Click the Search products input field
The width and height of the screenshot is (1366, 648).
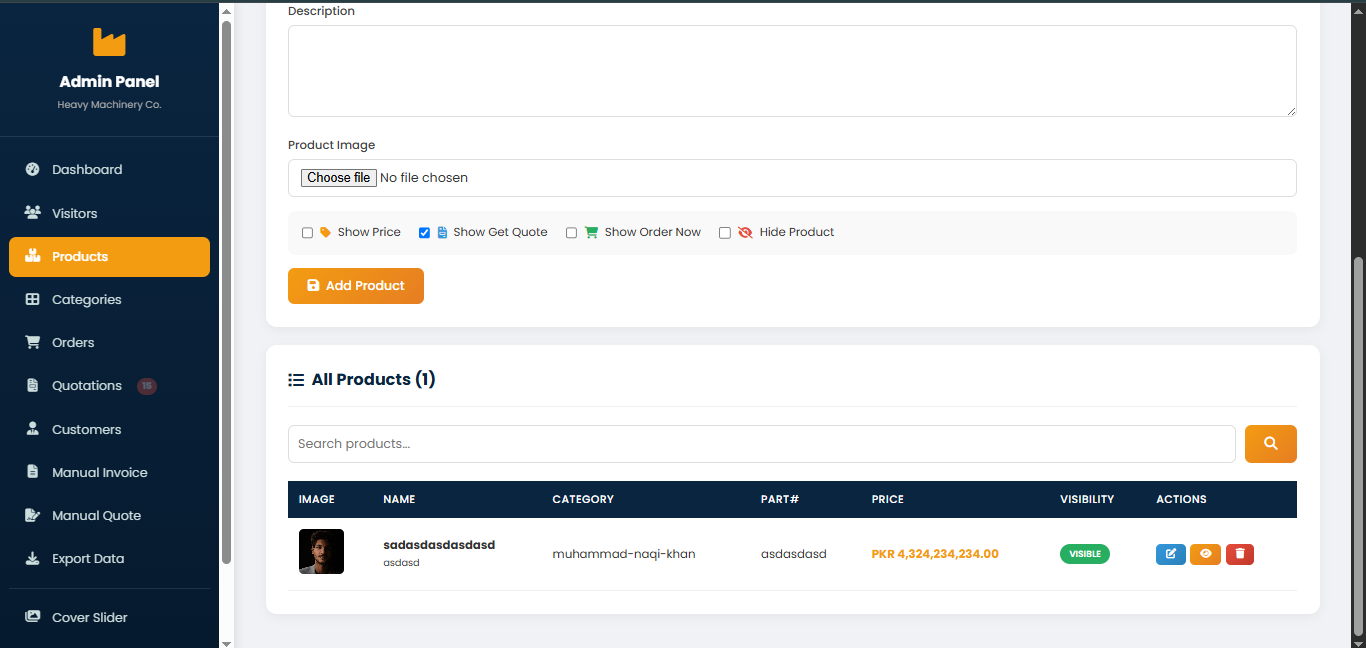point(762,444)
